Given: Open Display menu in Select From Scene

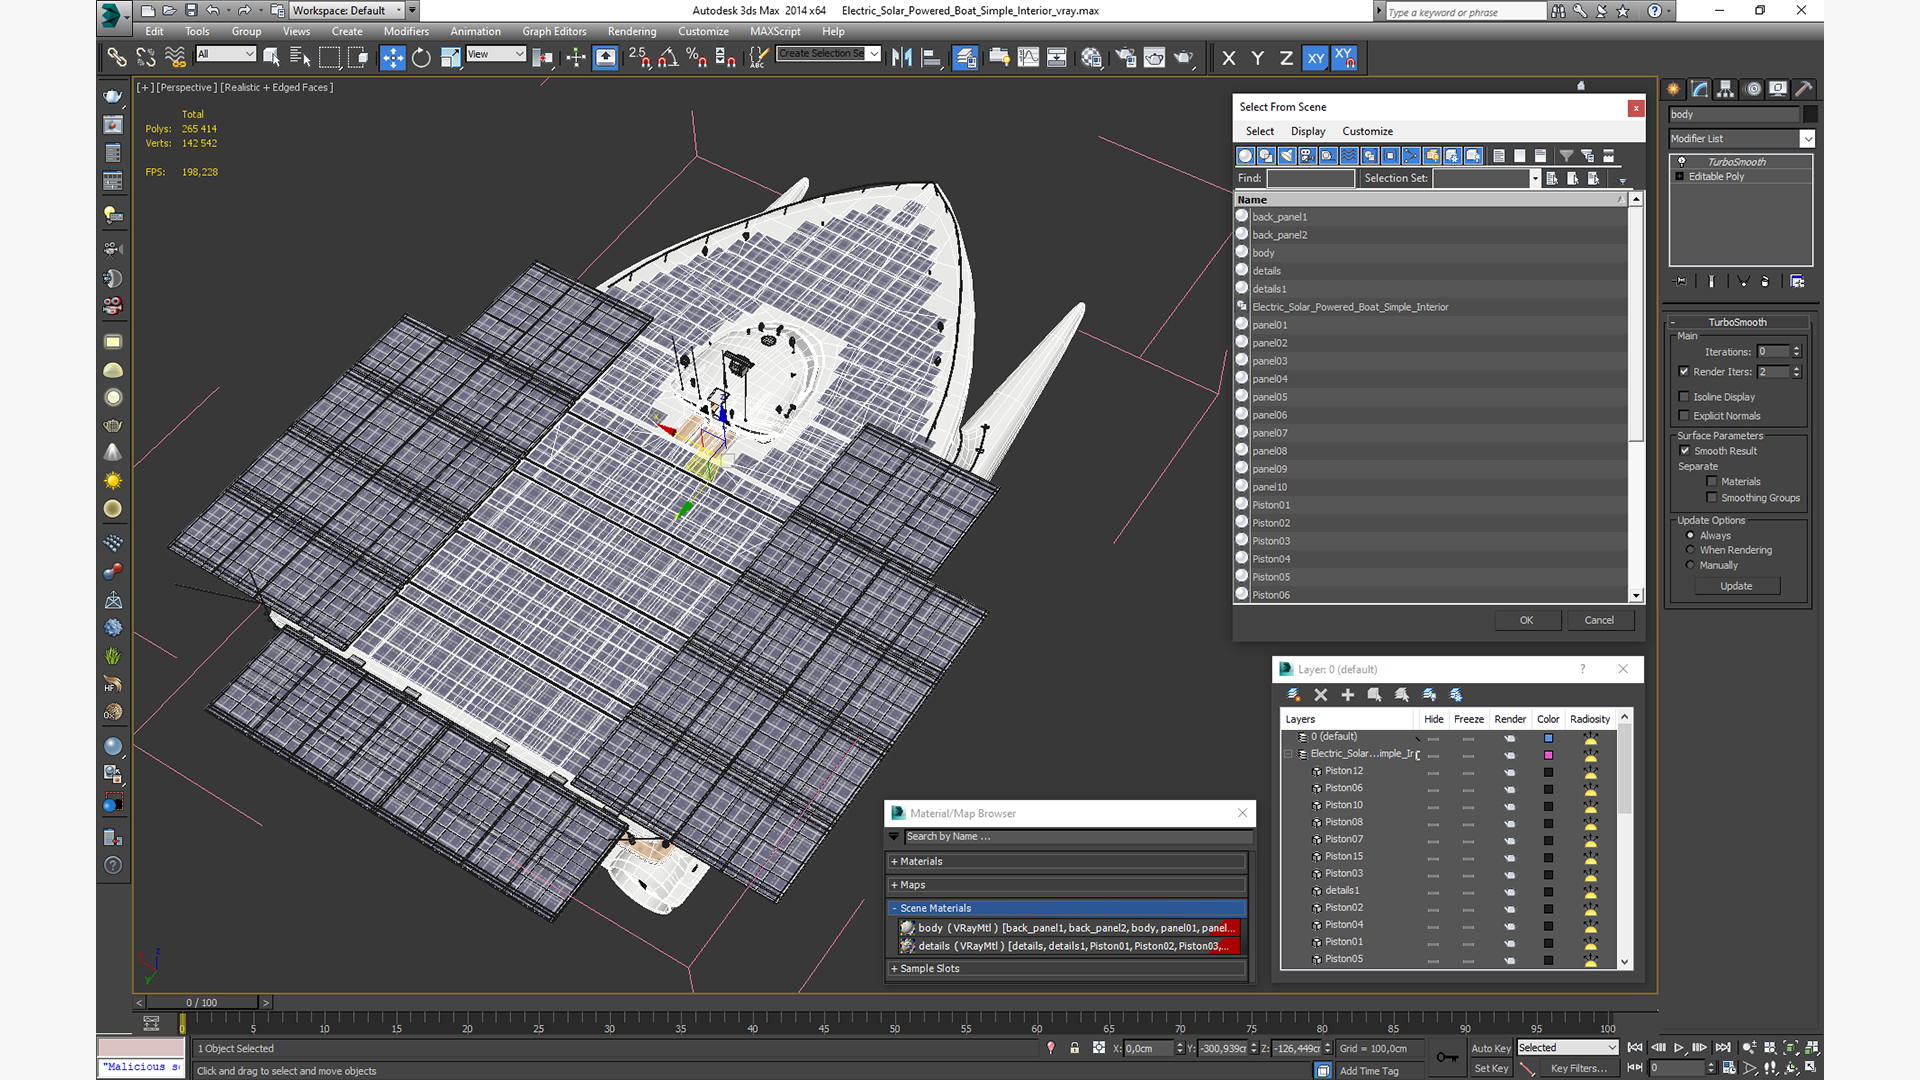Looking at the screenshot, I should [x=1308, y=132].
